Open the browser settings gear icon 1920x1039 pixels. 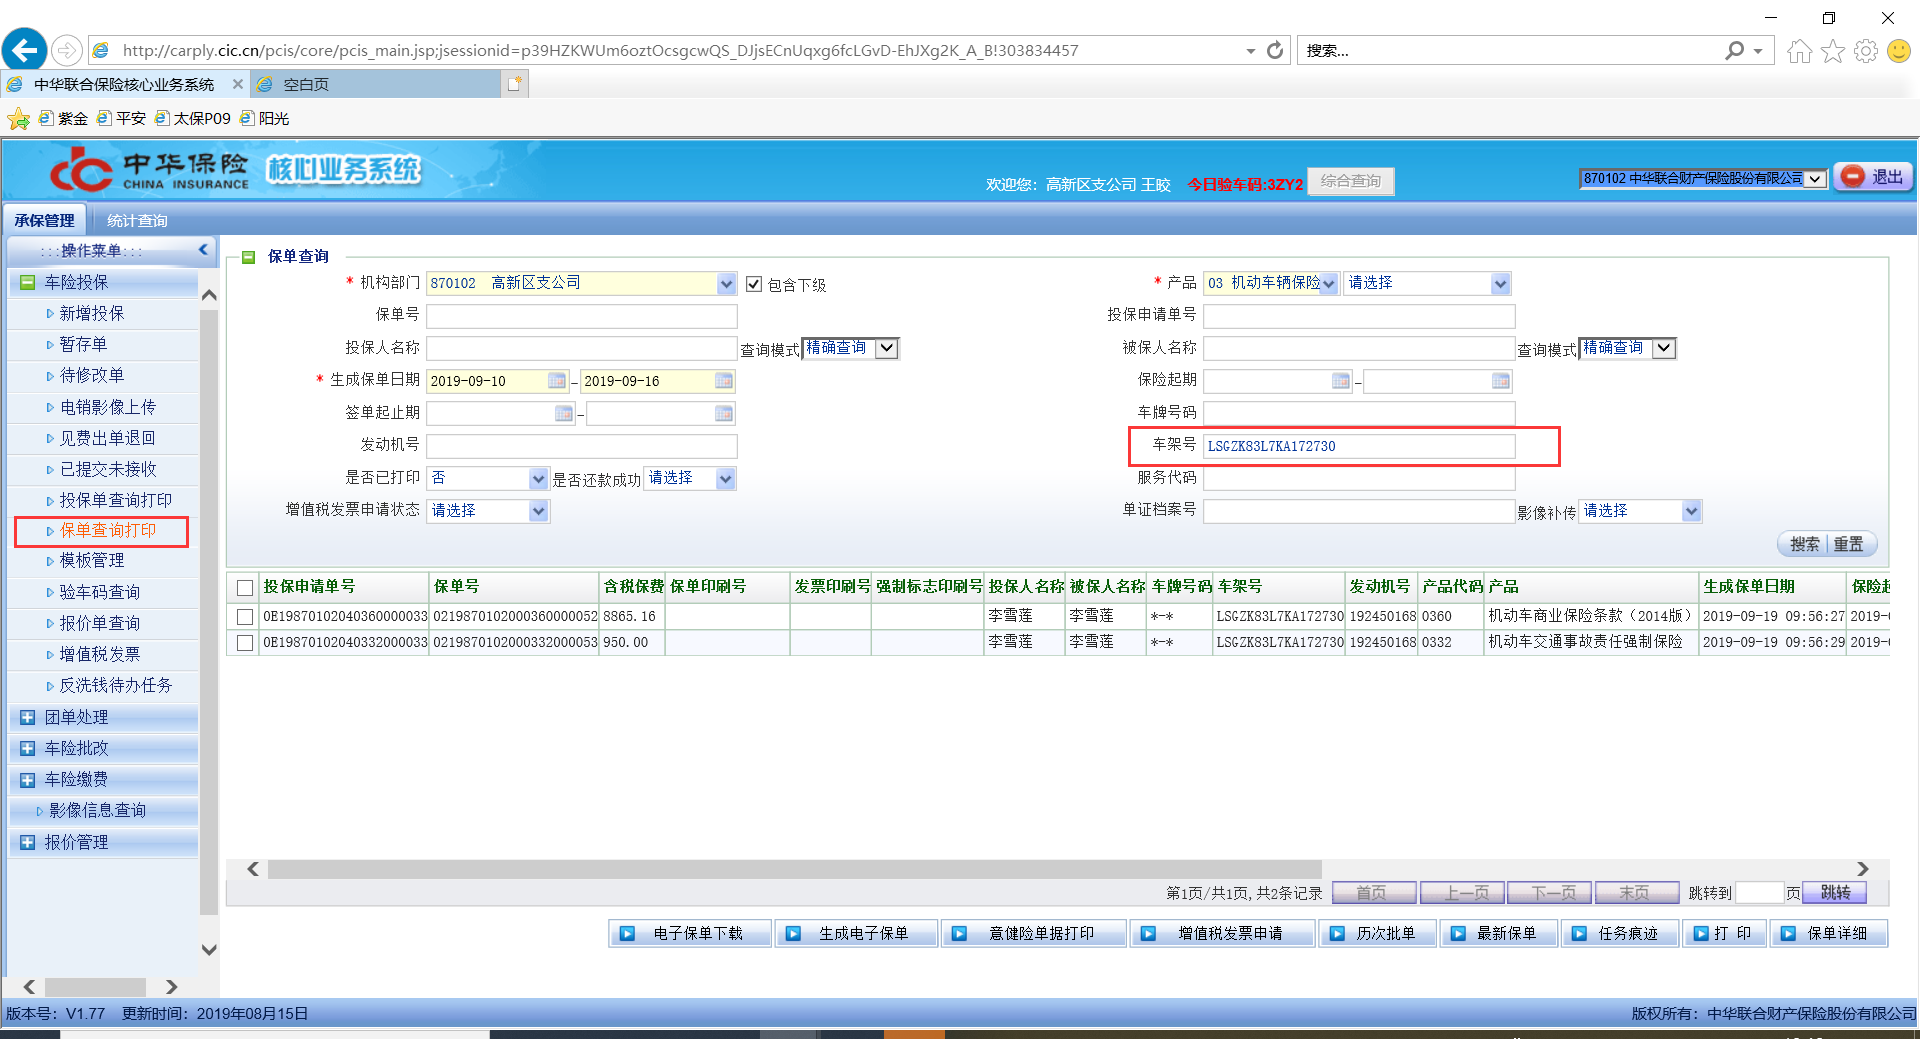[x=1865, y=51]
